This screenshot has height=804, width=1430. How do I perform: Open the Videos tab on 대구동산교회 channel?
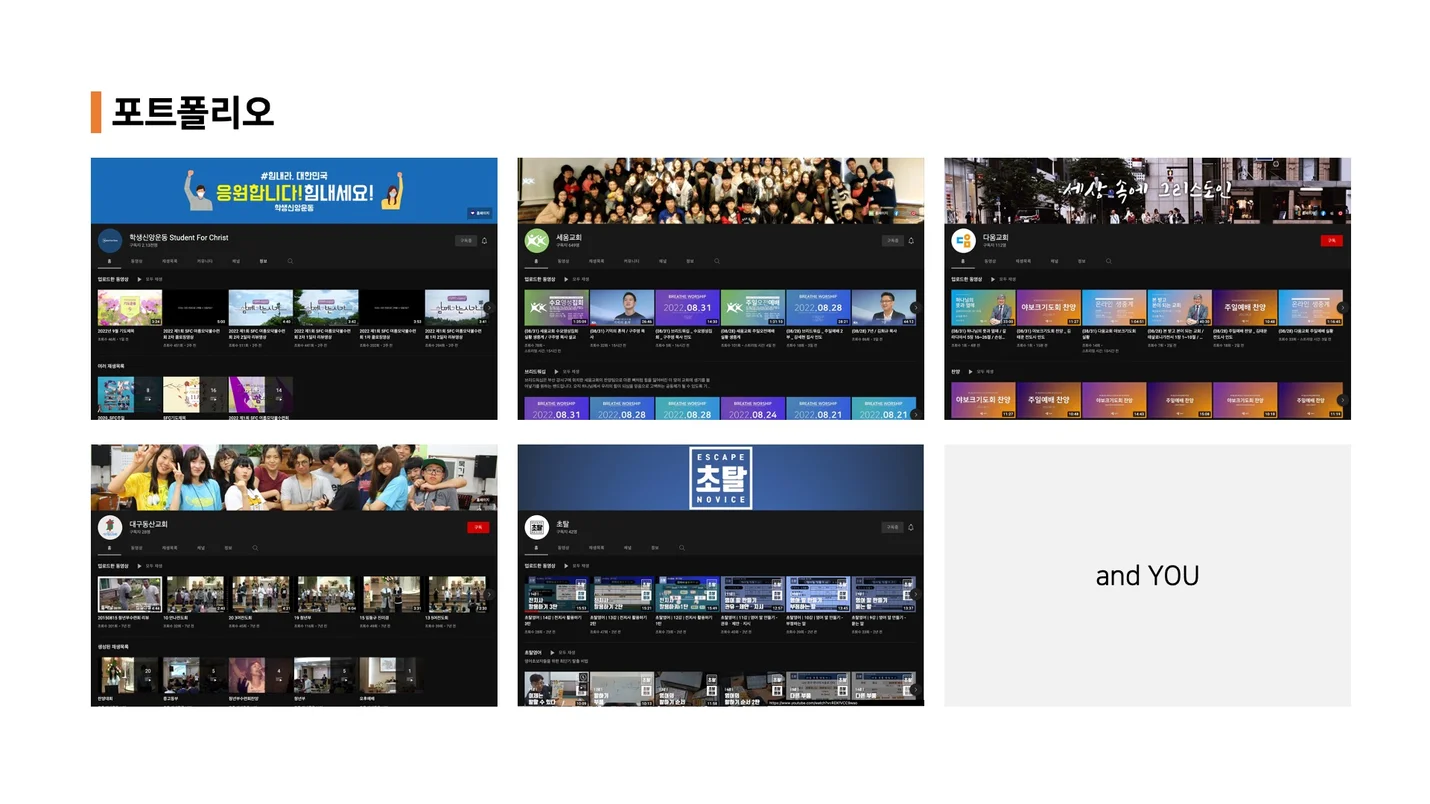click(137, 548)
